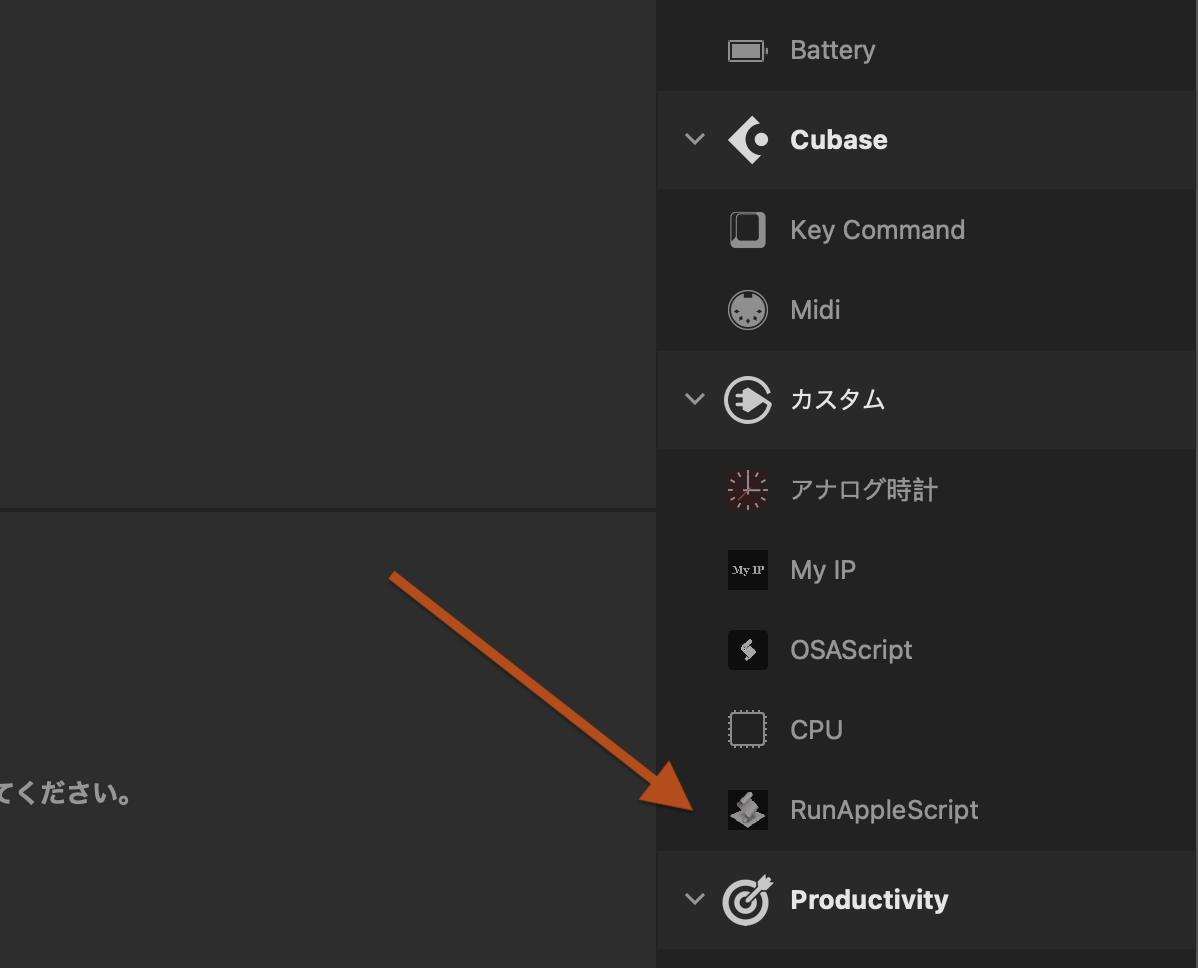Click the OSAScript icon
Image resolution: width=1198 pixels, height=968 pixels.
pyautogui.click(x=747, y=650)
